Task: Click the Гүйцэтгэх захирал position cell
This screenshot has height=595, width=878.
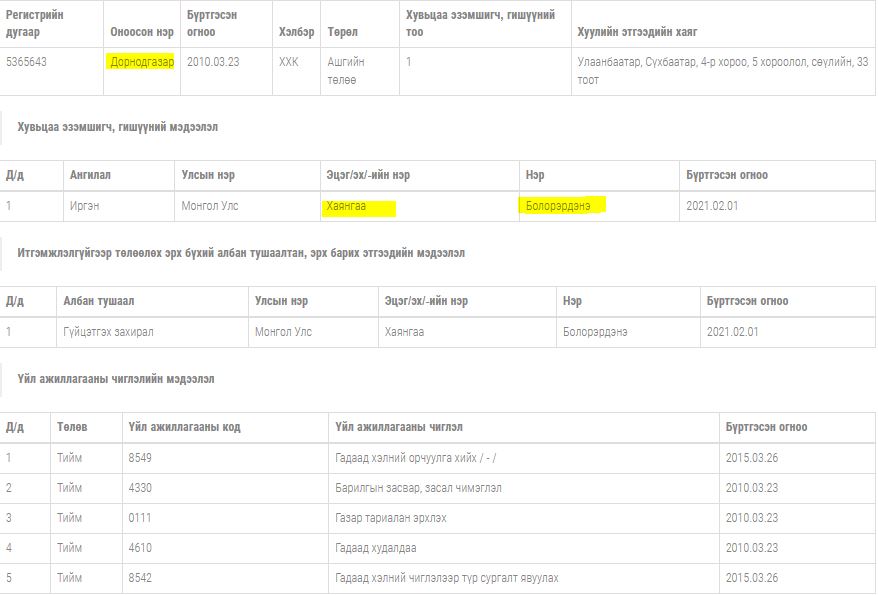Action: (x=108, y=332)
